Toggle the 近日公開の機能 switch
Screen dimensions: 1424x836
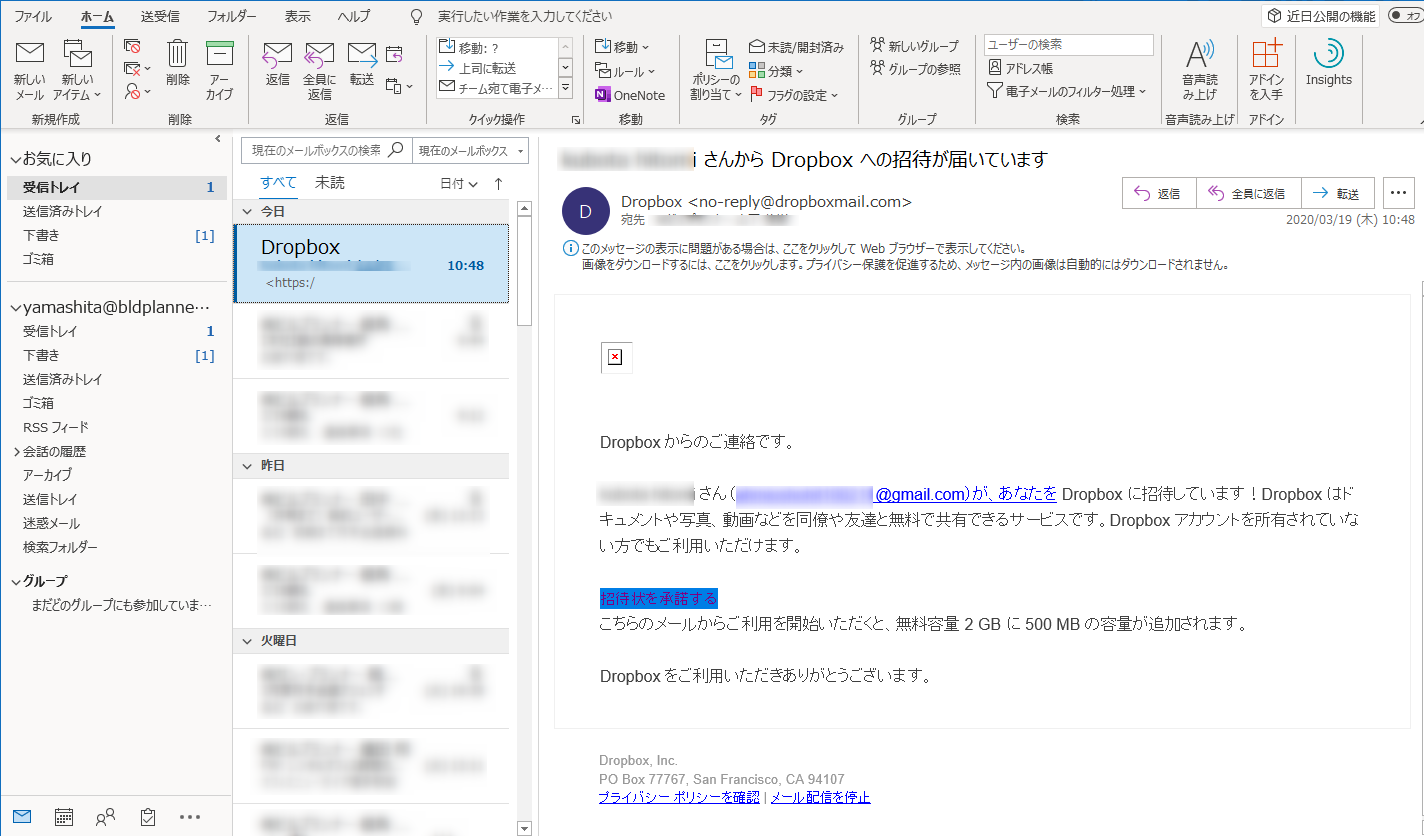click(x=1404, y=16)
